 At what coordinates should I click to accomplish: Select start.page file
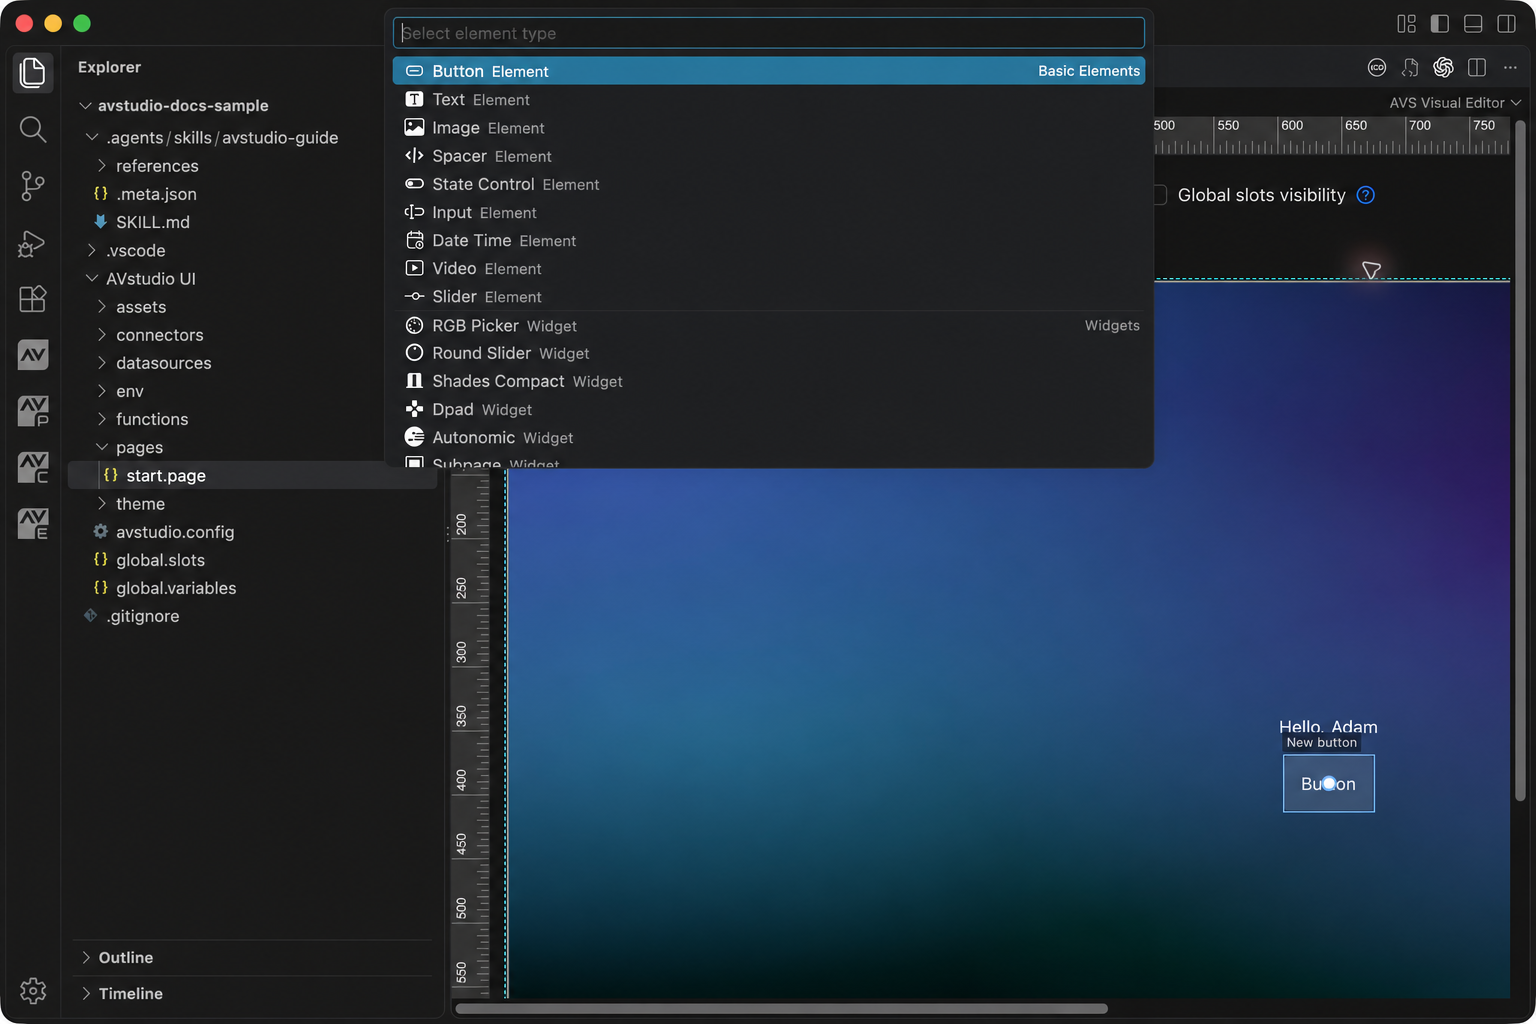click(252, 475)
